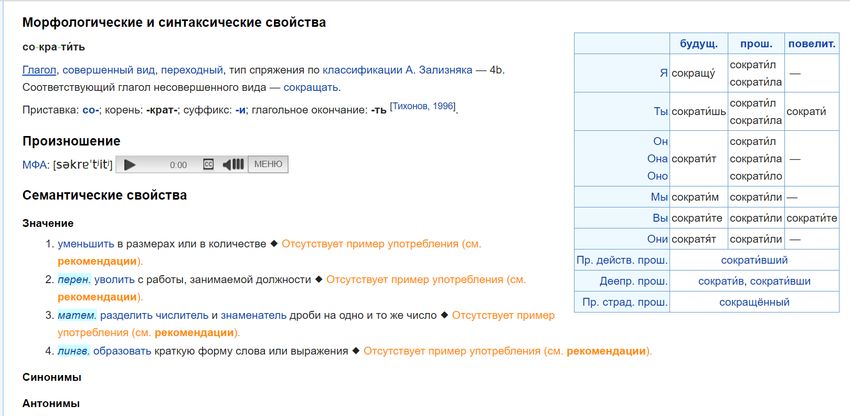The height and width of the screenshot is (416, 850).
Task: Click the audio player seek bar time
Action: click(x=178, y=164)
